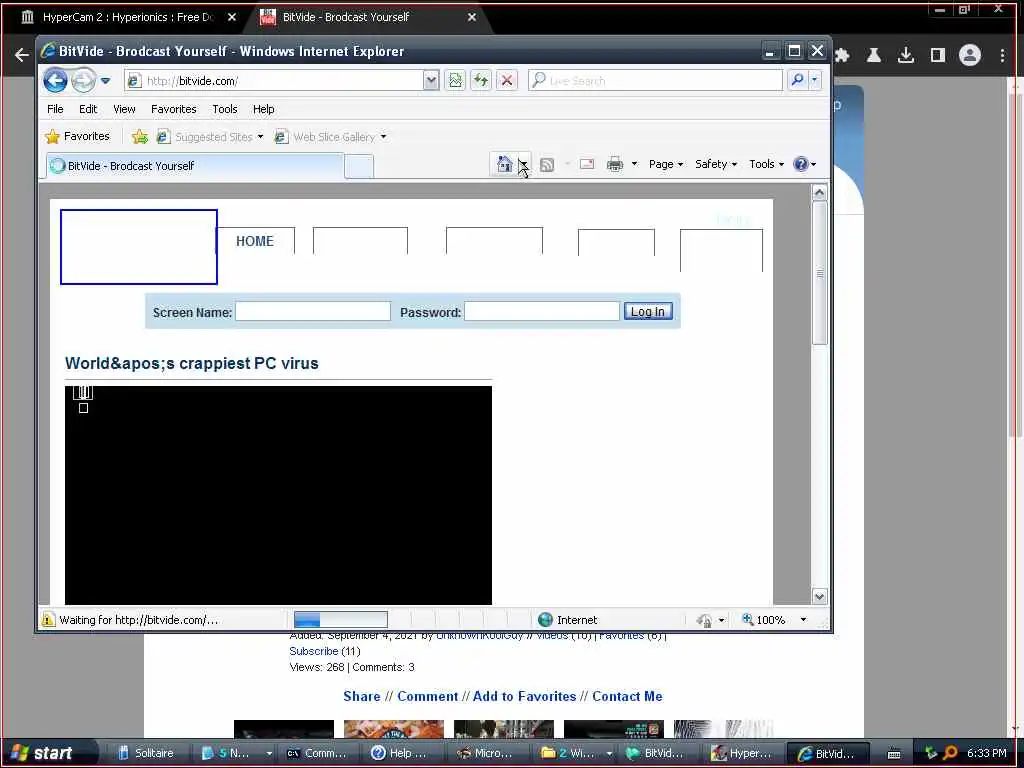Click the Screen Name input field
This screenshot has width=1024, height=768.
pos(313,312)
